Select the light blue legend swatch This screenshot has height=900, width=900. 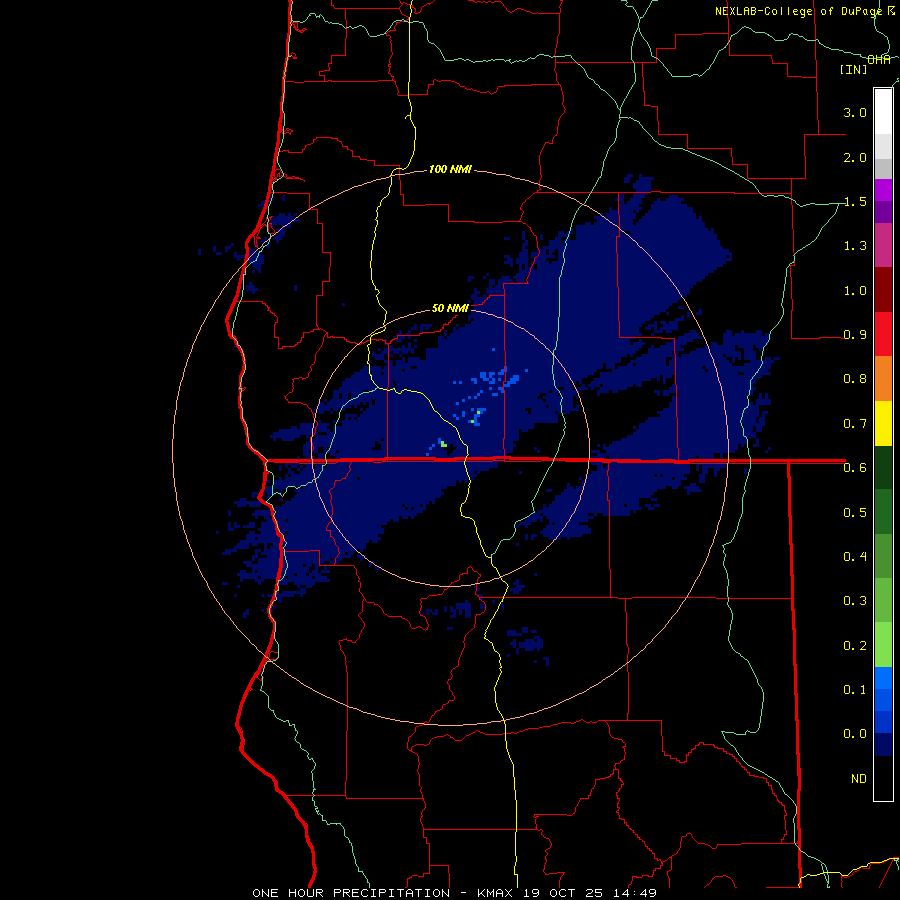883,678
